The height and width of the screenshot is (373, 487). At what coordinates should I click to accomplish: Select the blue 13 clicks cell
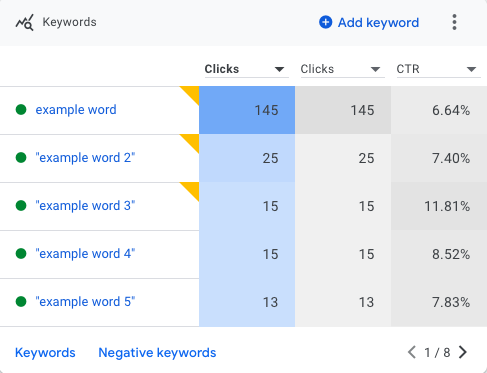click(247, 302)
